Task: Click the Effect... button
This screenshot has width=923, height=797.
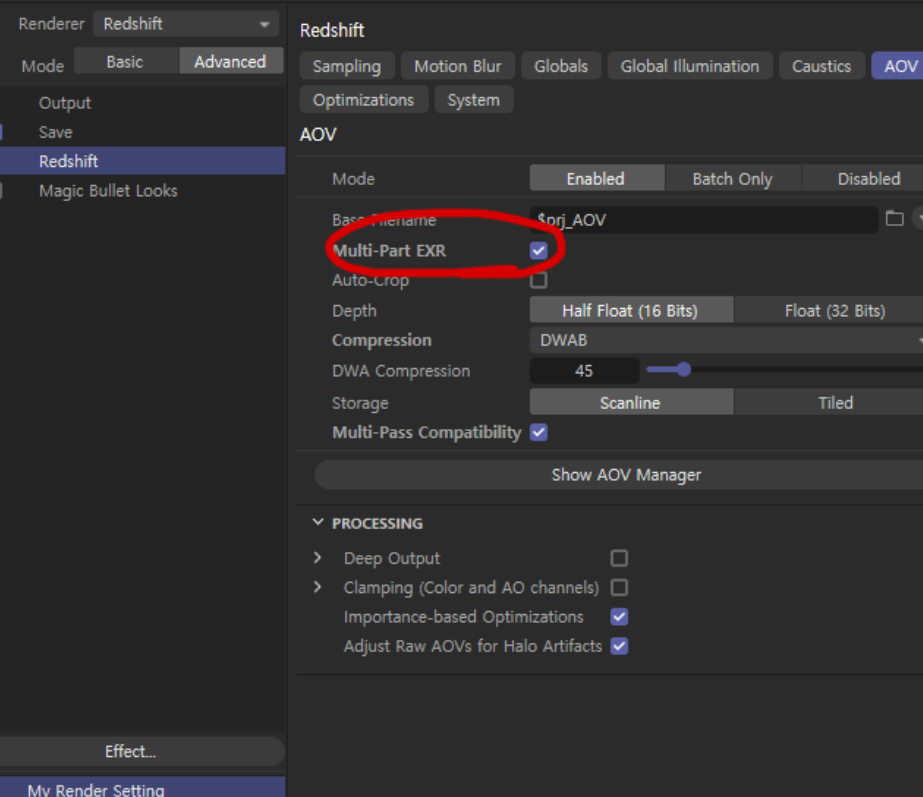Action: point(141,751)
